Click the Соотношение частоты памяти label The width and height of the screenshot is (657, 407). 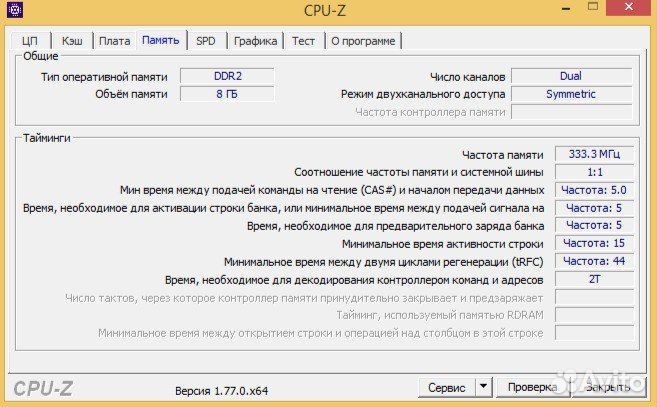point(419,172)
